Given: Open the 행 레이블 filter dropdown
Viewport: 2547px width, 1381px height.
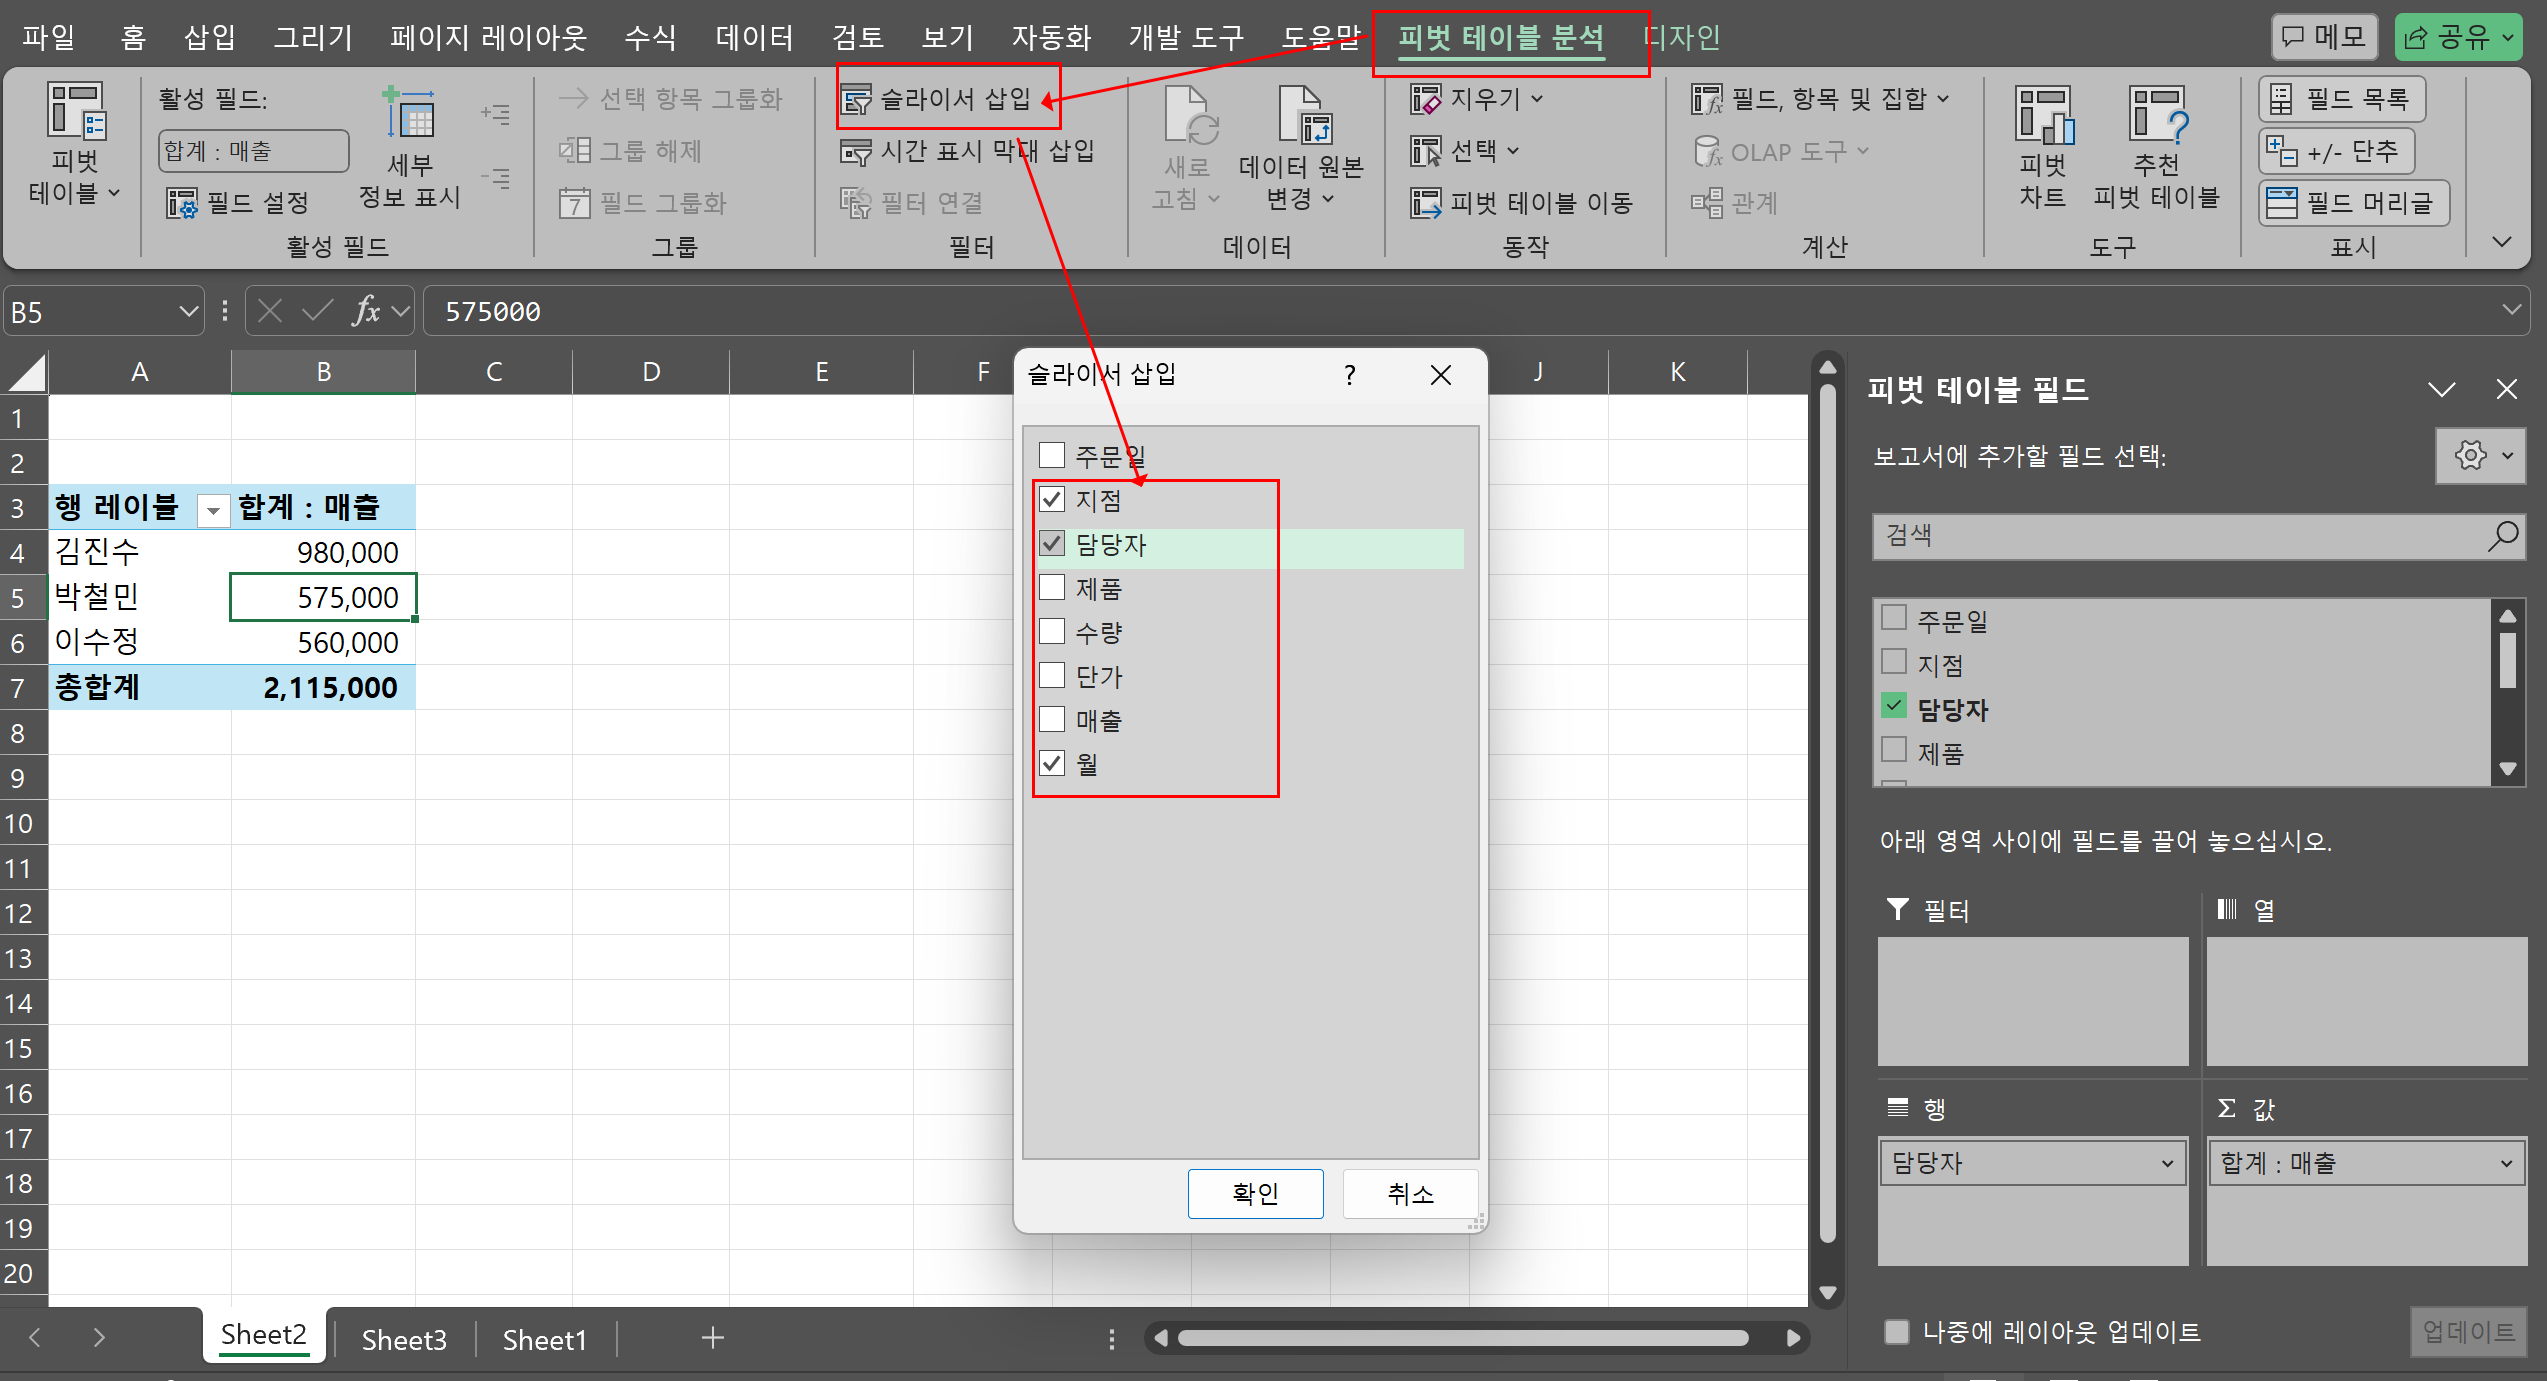Looking at the screenshot, I should click(x=212, y=510).
